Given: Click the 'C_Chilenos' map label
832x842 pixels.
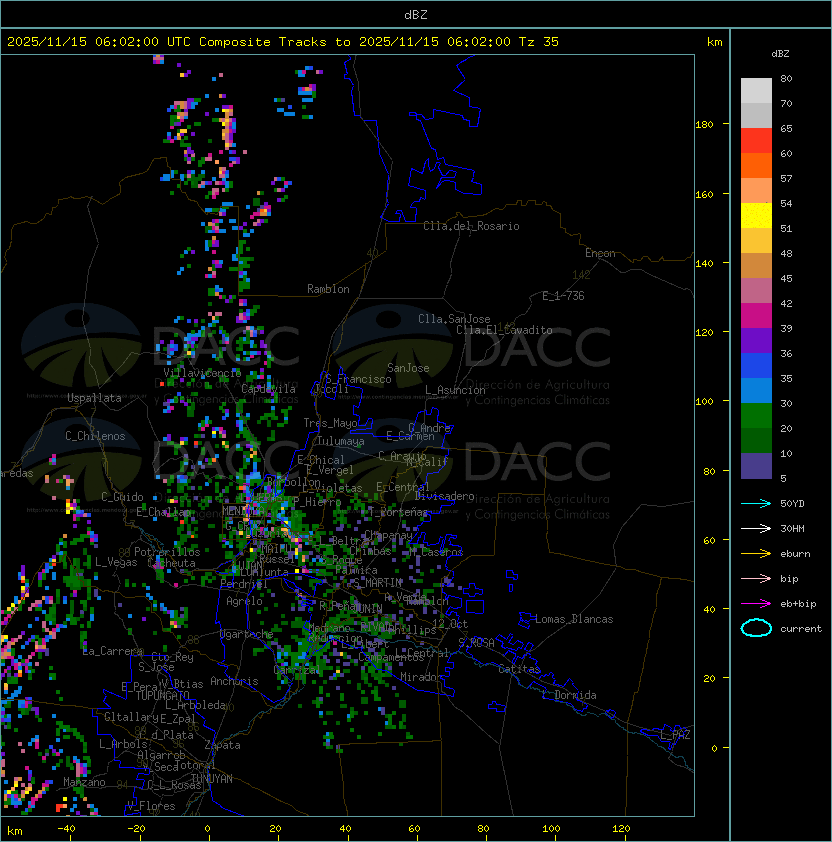Looking at the screenshot, I should tap(95, 436).
